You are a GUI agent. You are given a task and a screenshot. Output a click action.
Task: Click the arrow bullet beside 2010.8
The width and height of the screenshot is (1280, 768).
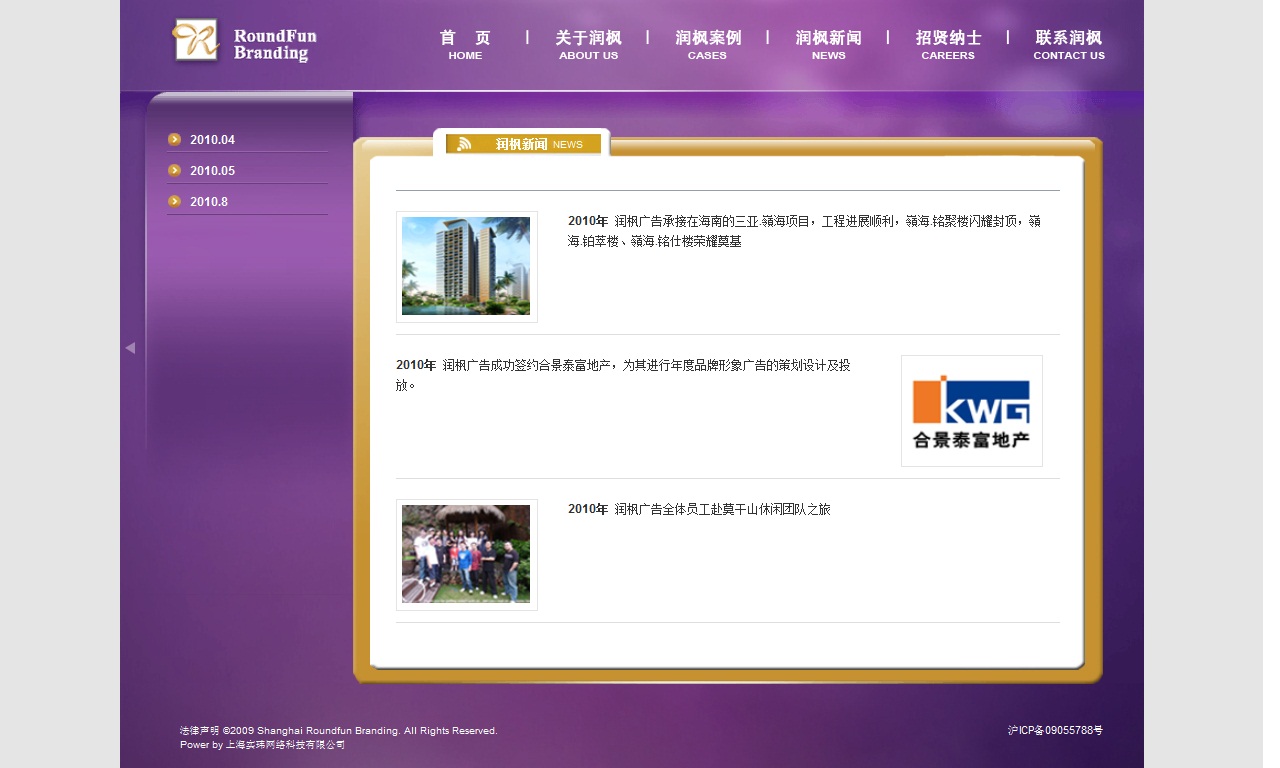pyautogui.click(x=175, y=201)
